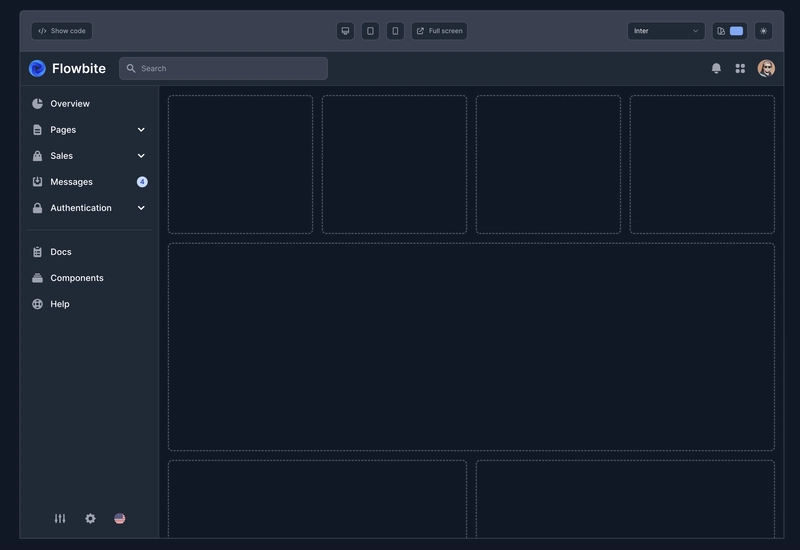800x550 pixels.
Task: Select Overview in the sidebar
Action: (89, 104)
